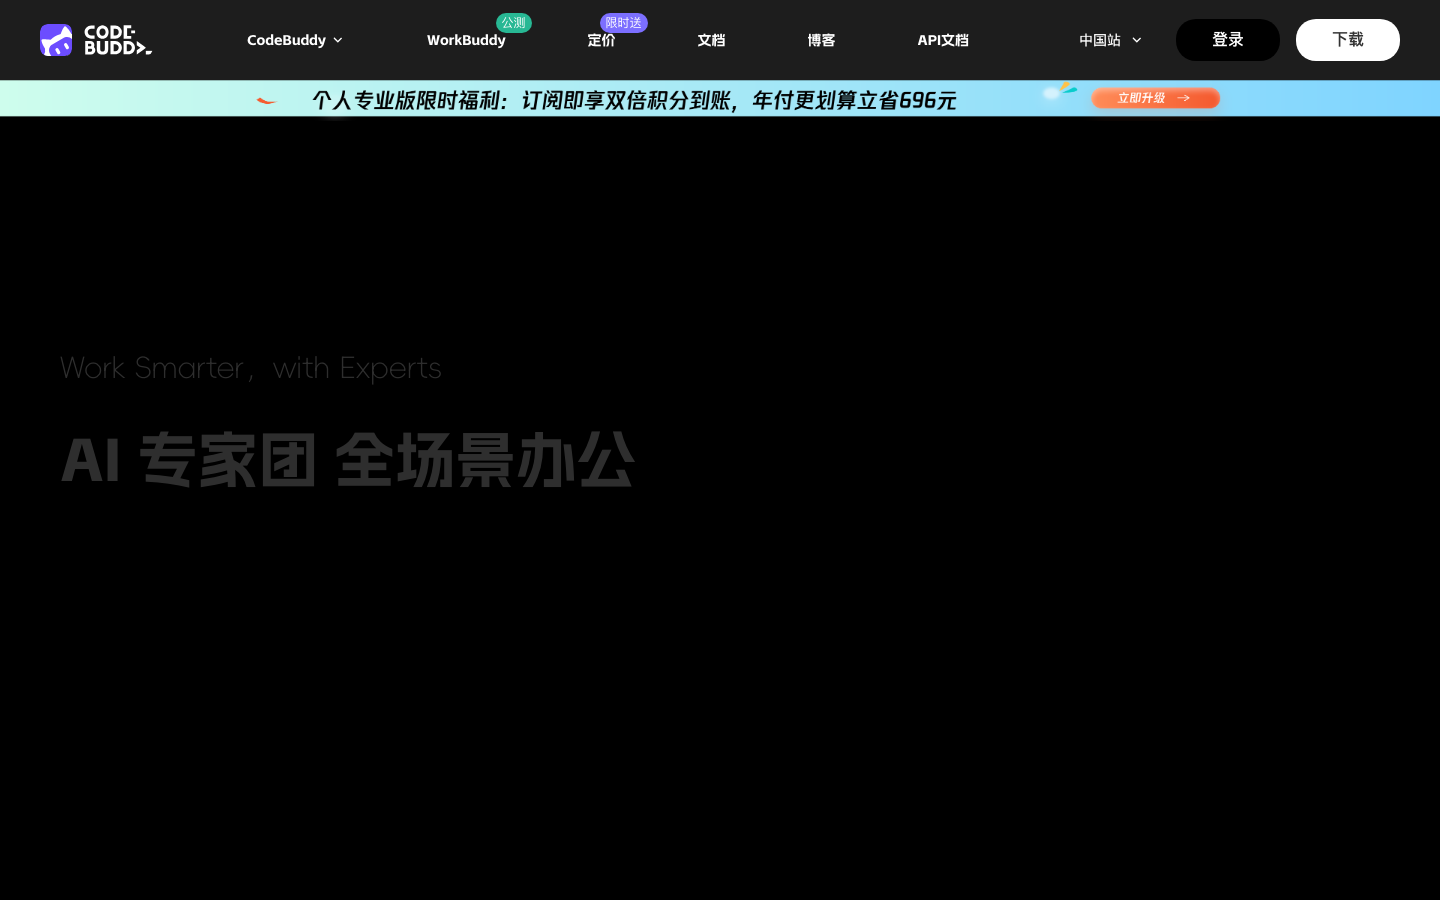Open the WorkBuddy menu item

point(466,40)
